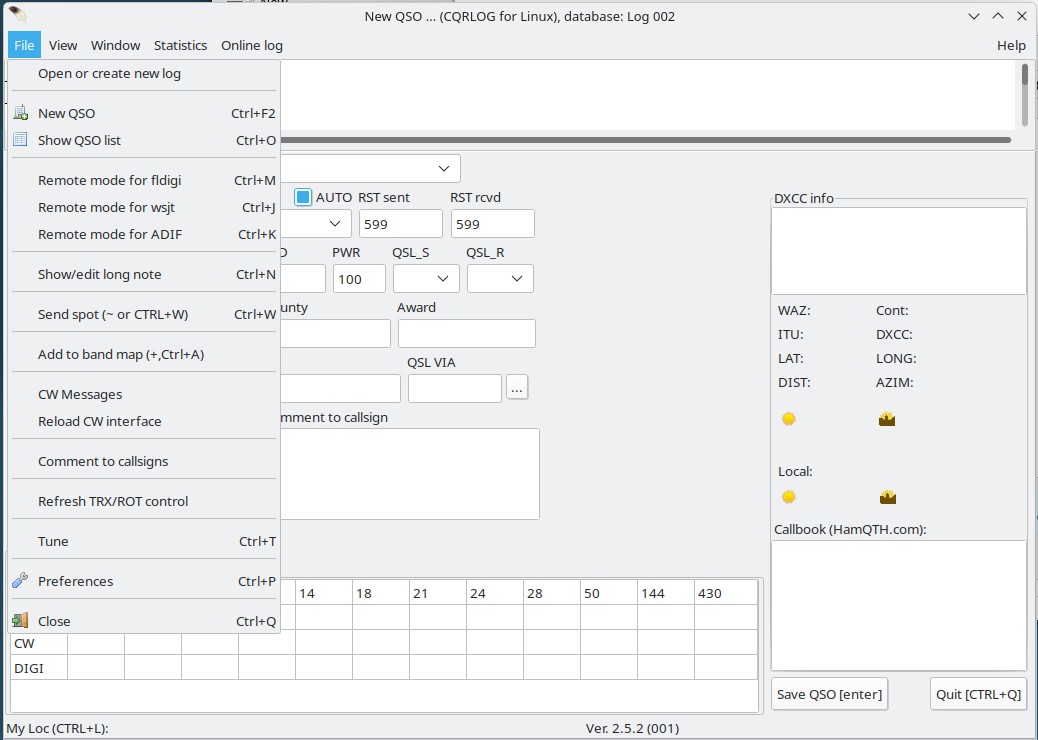Click the vertical scrollbar at top right
Viewport: 1038px width, 740px height.
(x=1024, y=93)
